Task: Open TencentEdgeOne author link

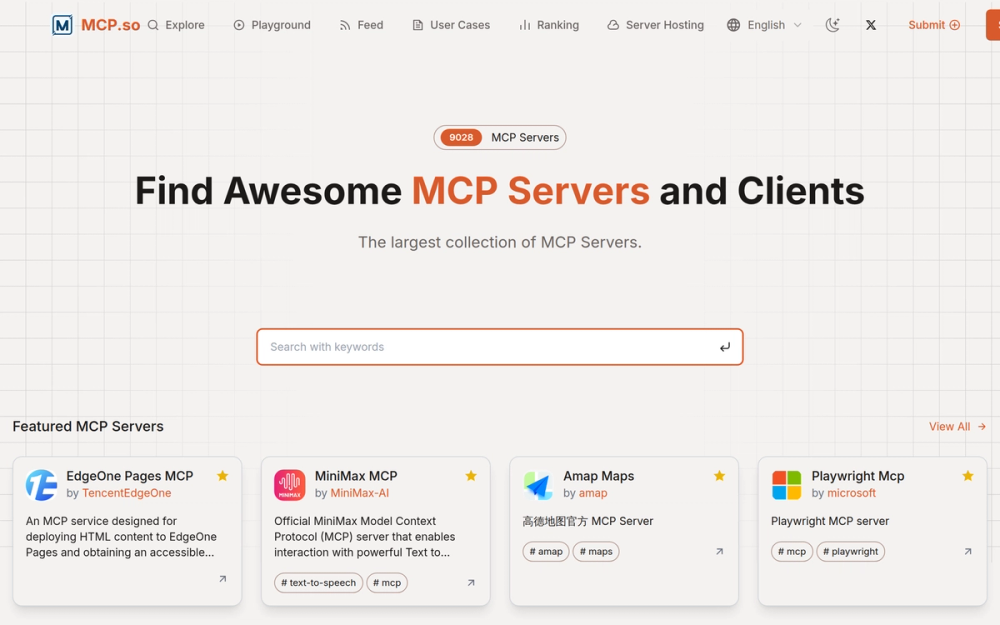Action: [x=126, y=493]
